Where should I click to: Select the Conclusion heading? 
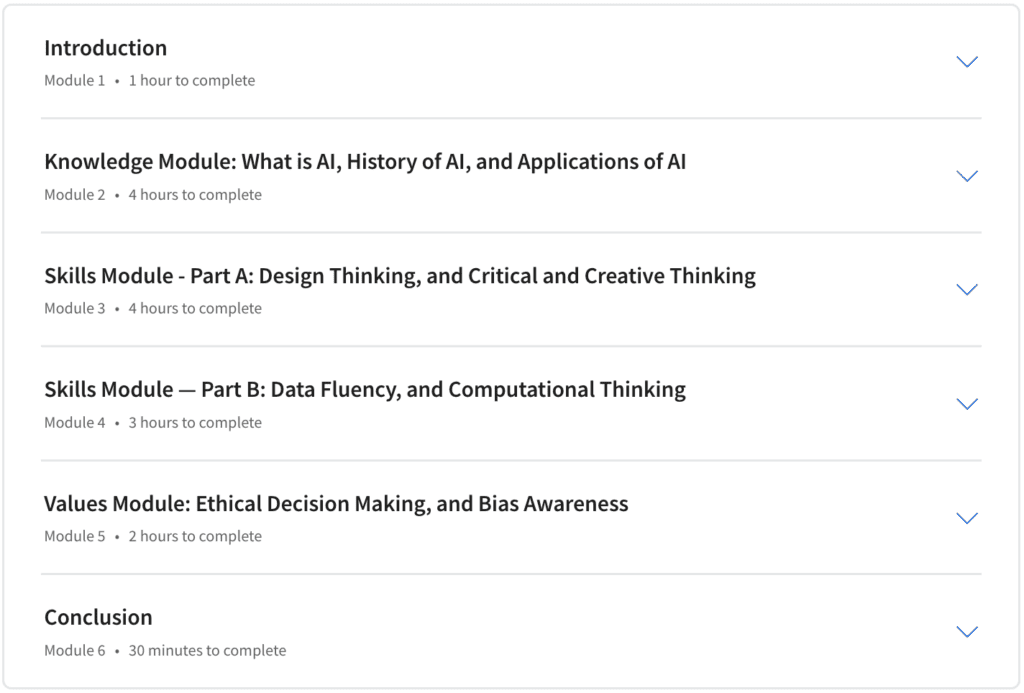pyautogui.click(x=98, y=617)
